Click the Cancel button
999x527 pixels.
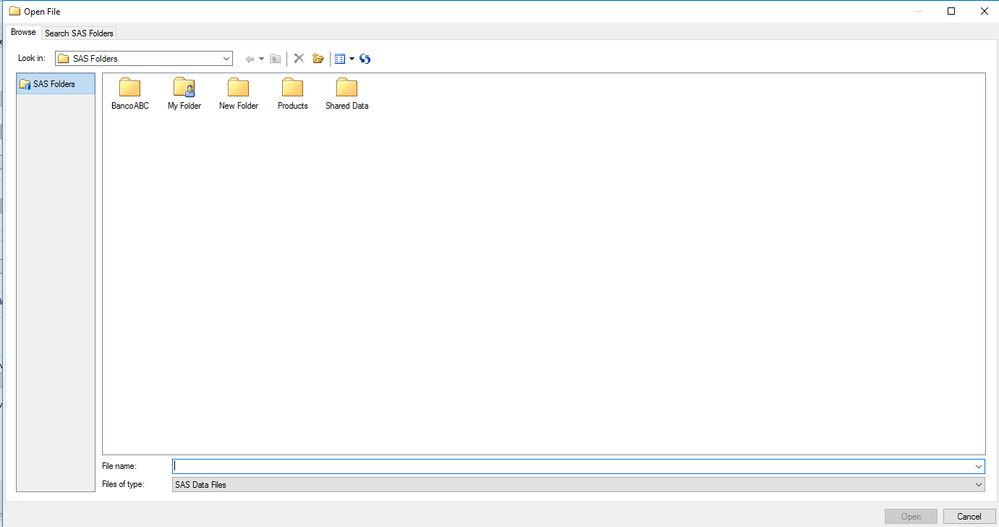[969, 516]
